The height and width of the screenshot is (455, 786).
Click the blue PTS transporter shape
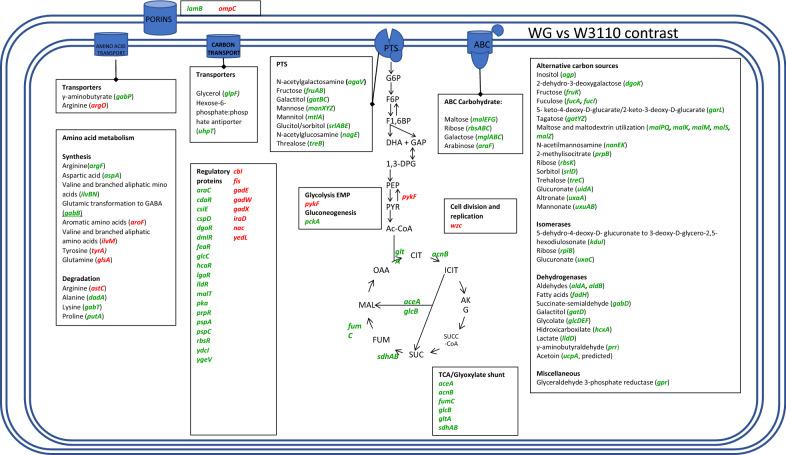coord(390,45)
